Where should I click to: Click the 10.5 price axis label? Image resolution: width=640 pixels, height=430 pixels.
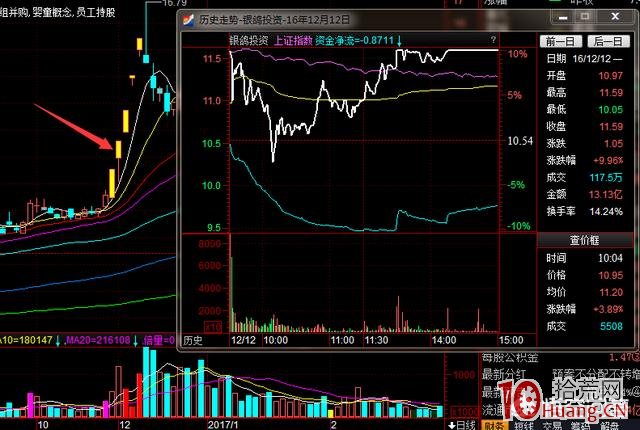click(x=212, y=144)
